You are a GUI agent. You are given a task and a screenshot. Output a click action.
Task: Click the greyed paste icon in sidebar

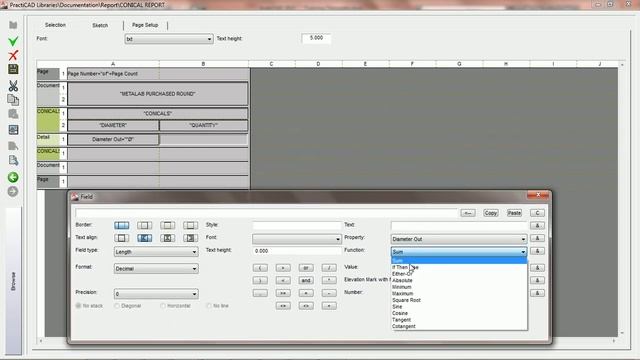click(x=13, y=114)
